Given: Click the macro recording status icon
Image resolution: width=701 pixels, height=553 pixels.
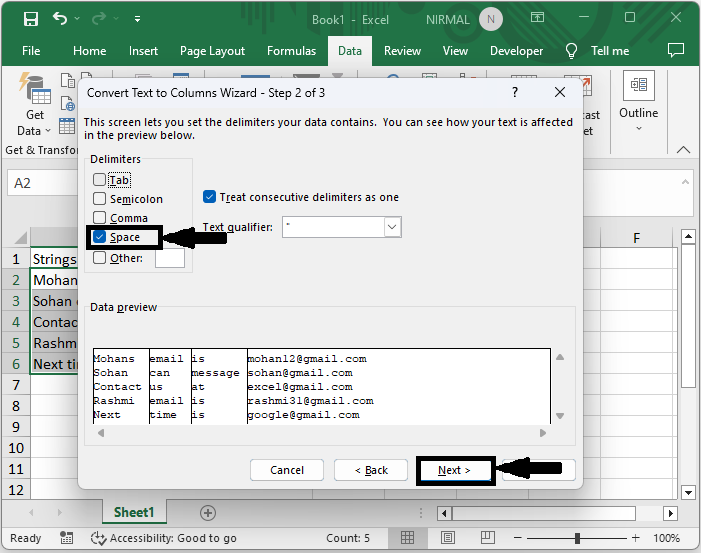Looking at the screenshot, I should [x=67, y=538].
